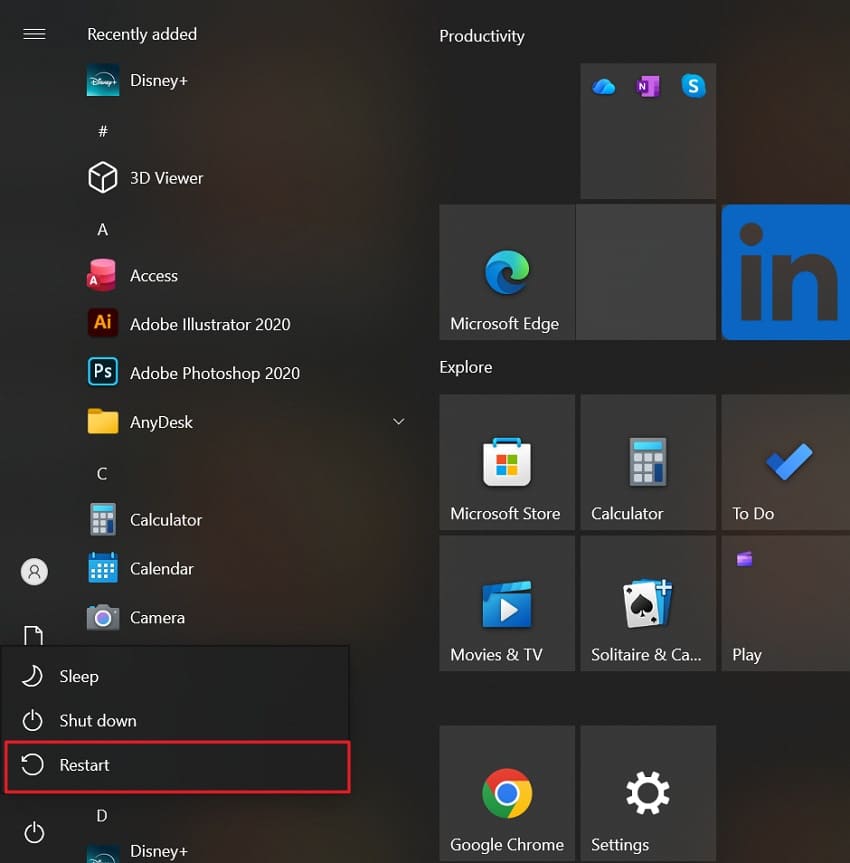This screenshot has width=850, height=863.
Task: Open Solitaire & Casual Games tile
Action: pos(648,603)
